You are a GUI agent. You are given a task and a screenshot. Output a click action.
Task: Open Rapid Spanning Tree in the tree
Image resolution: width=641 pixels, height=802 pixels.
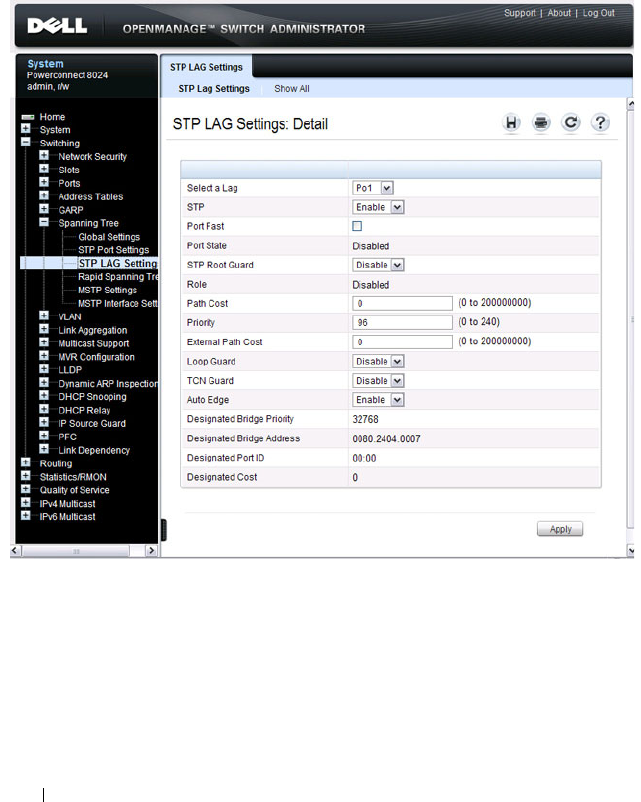point(118,277)
